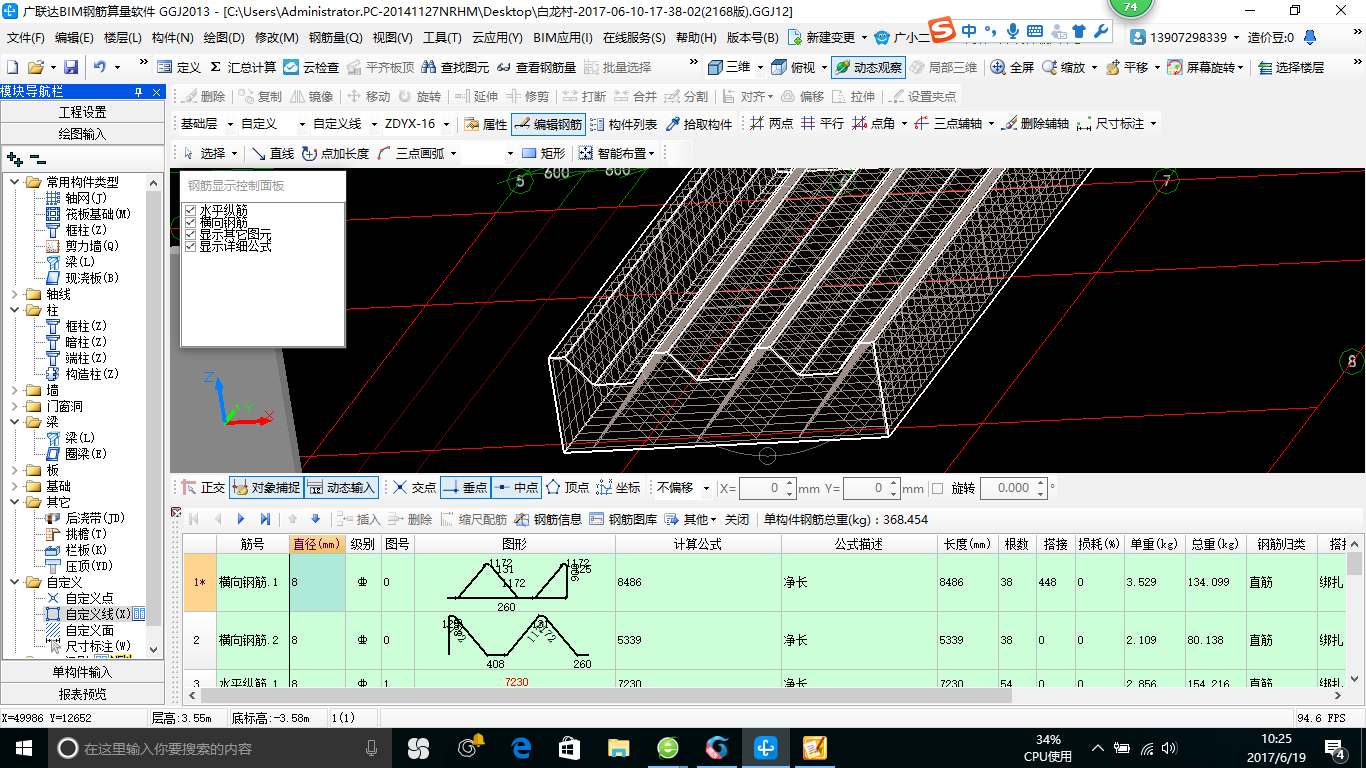Image resolution: width=1366 pixels, height=768 pixels.
Task: Toggle 编辑钢筋 edit rebar
Action: pyautogui.click(x=548, y=124)
